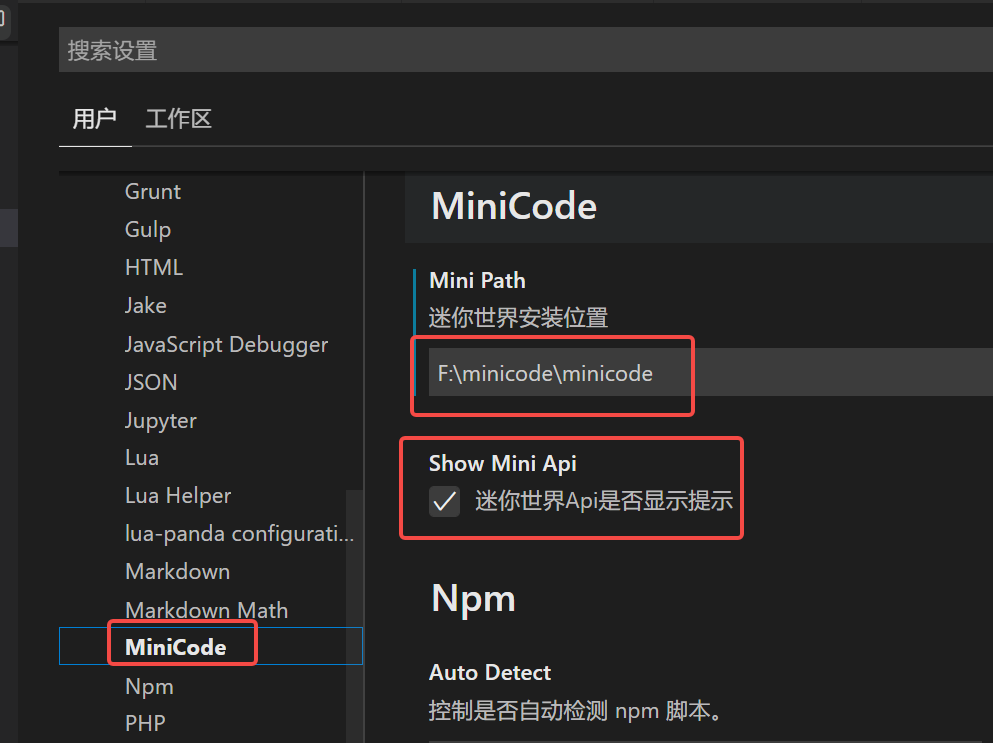The width and height of the screenshot is (993, 743).
Task: Switch to the 工作区 tab
Action: click(x=179, y=118)
